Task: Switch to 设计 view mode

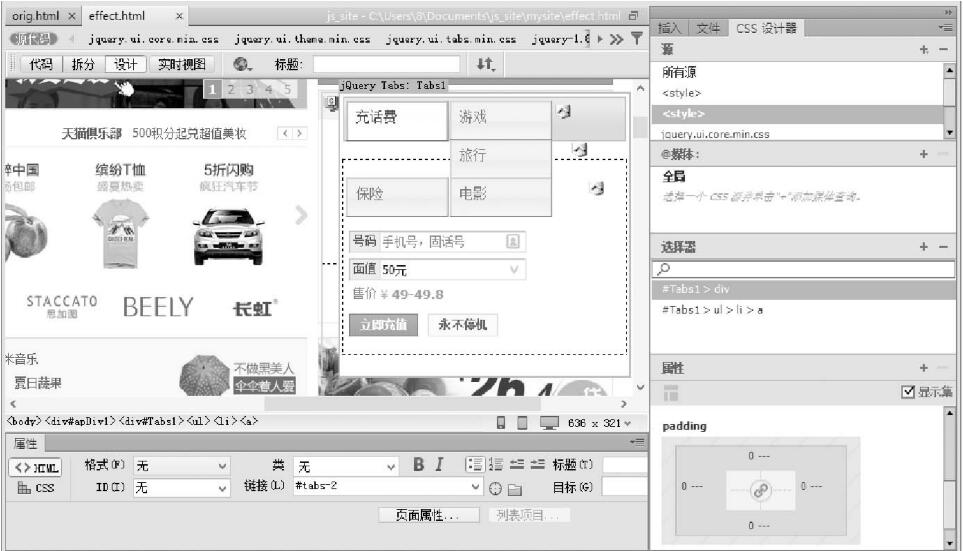Action: pos(125,64)
